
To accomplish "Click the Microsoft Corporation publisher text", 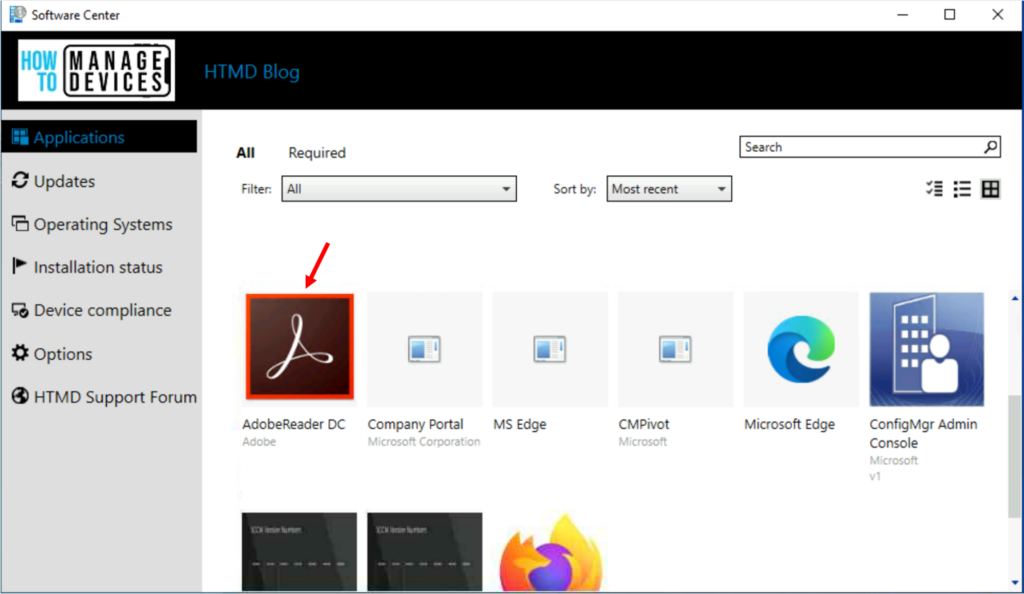I will pyautogui.click(x=424, y=442).
